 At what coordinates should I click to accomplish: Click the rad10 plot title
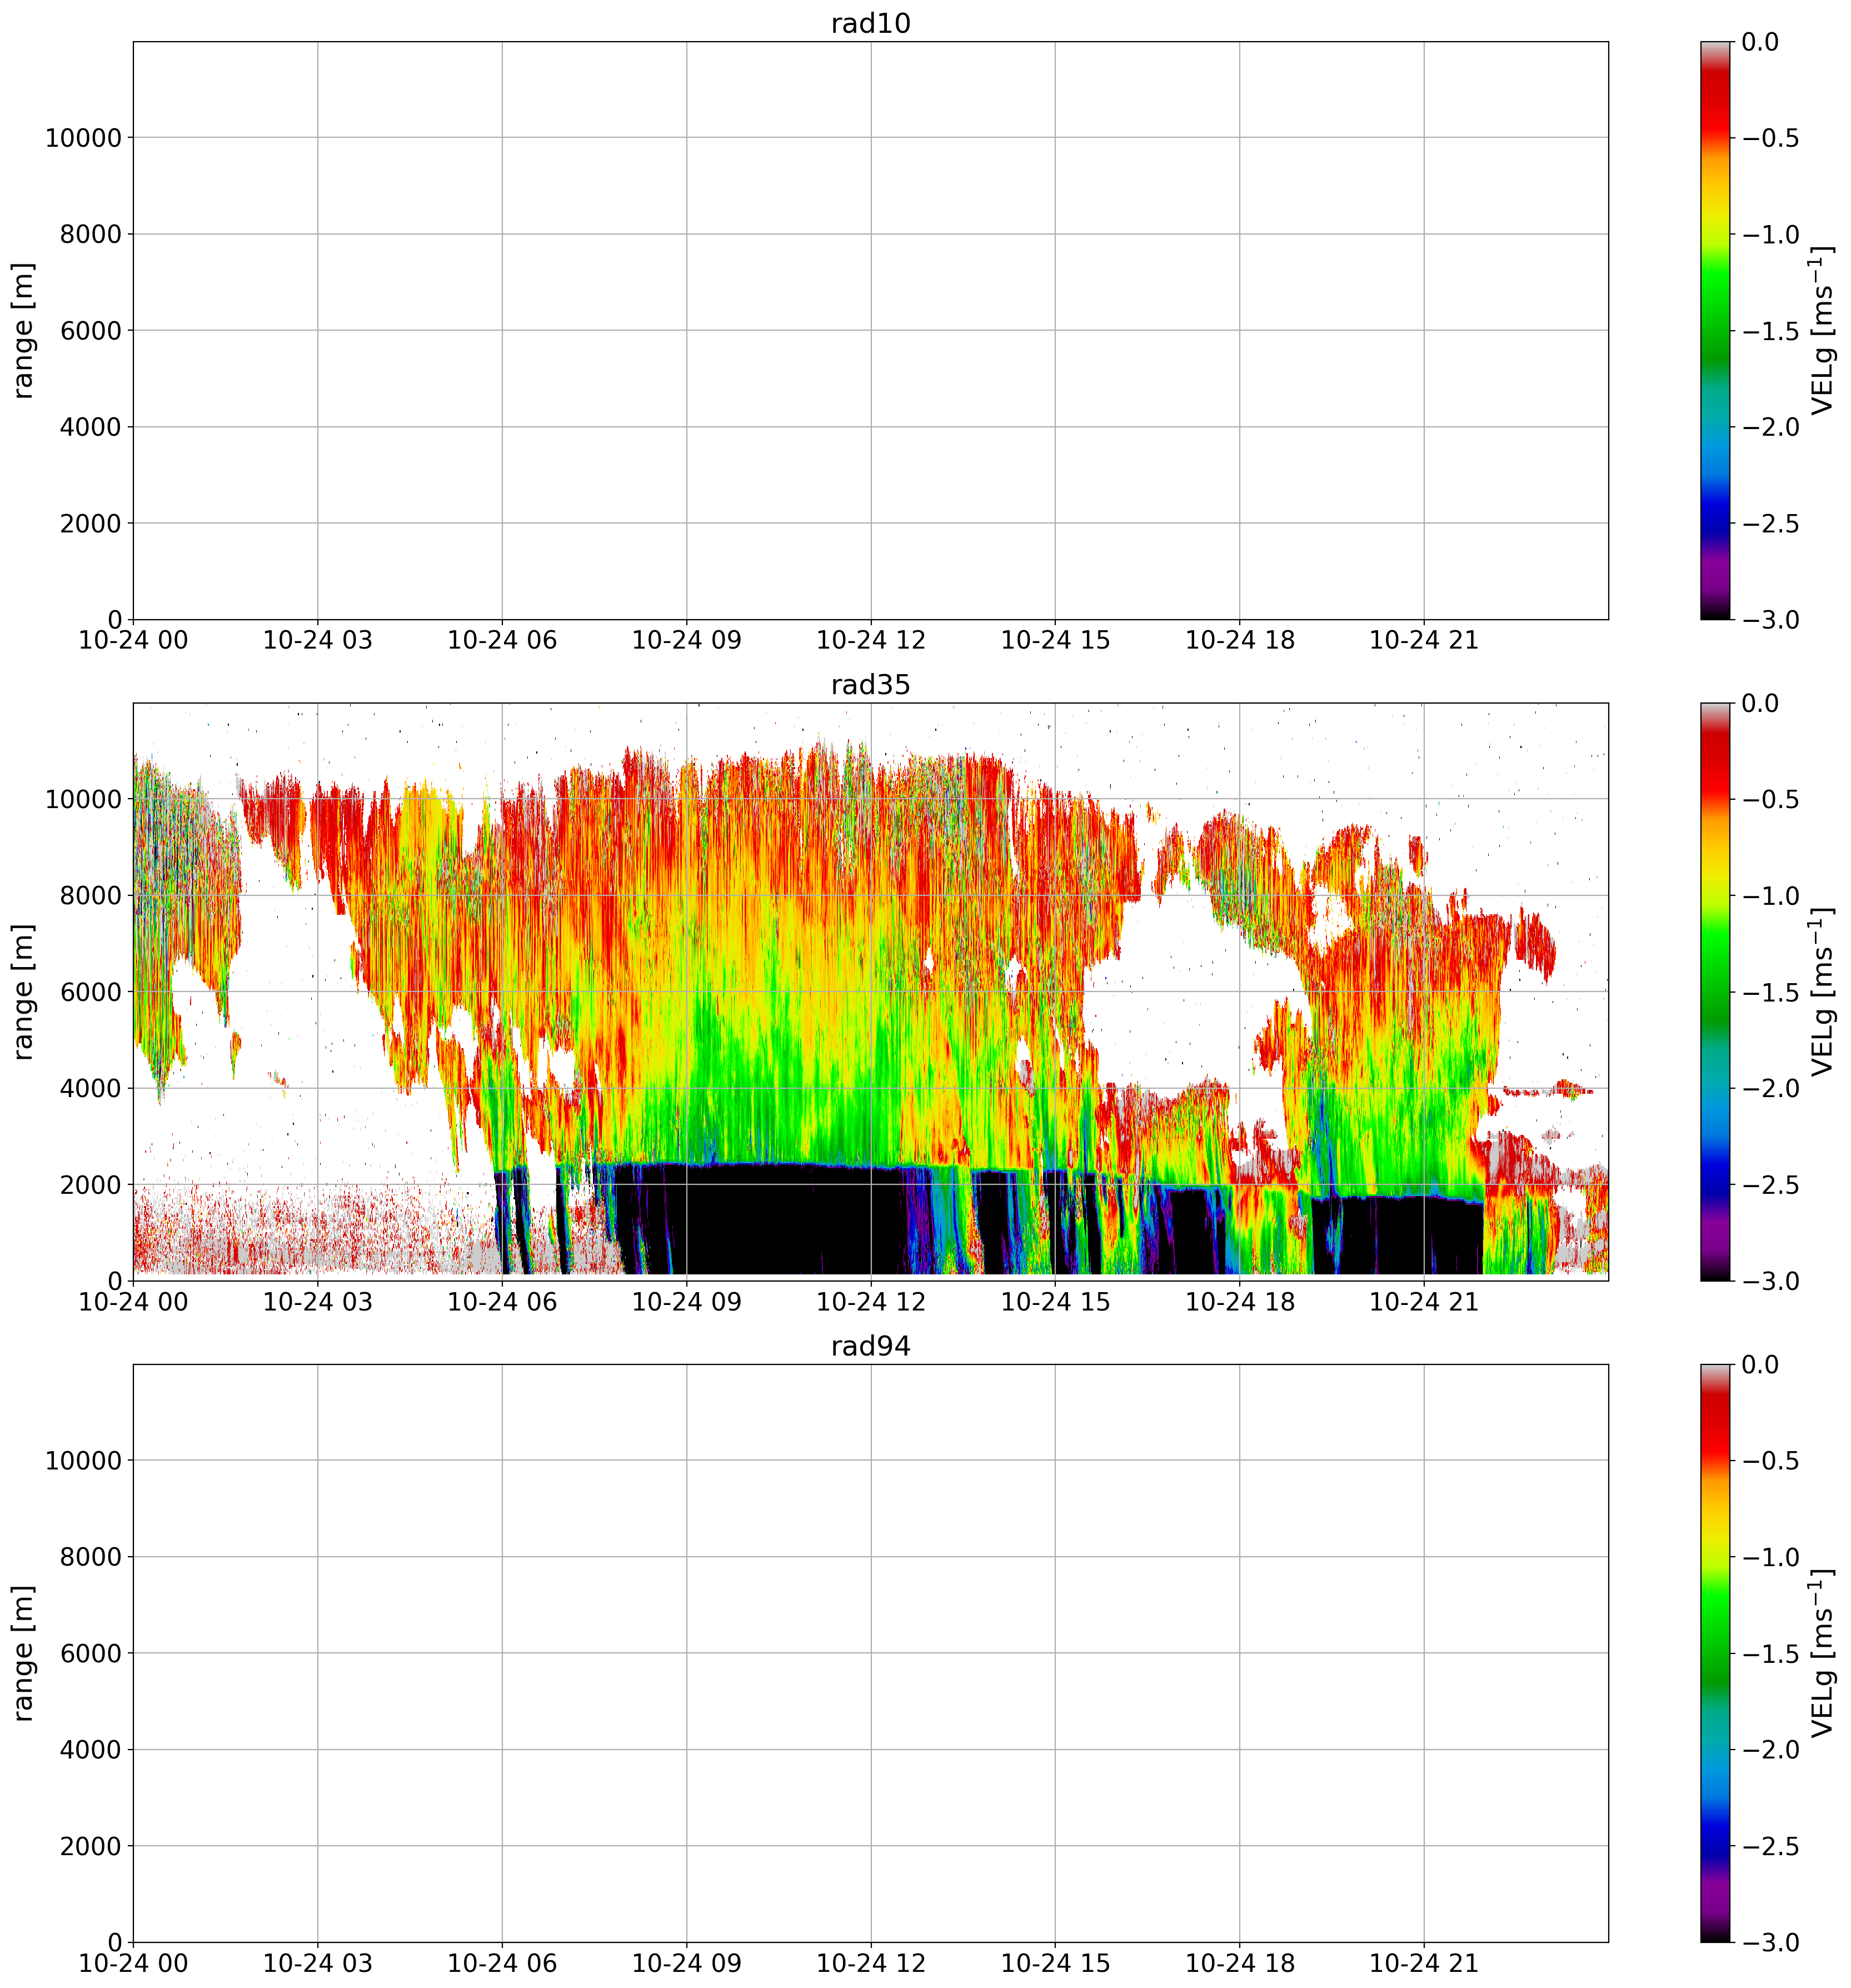(x=870, y=23)
